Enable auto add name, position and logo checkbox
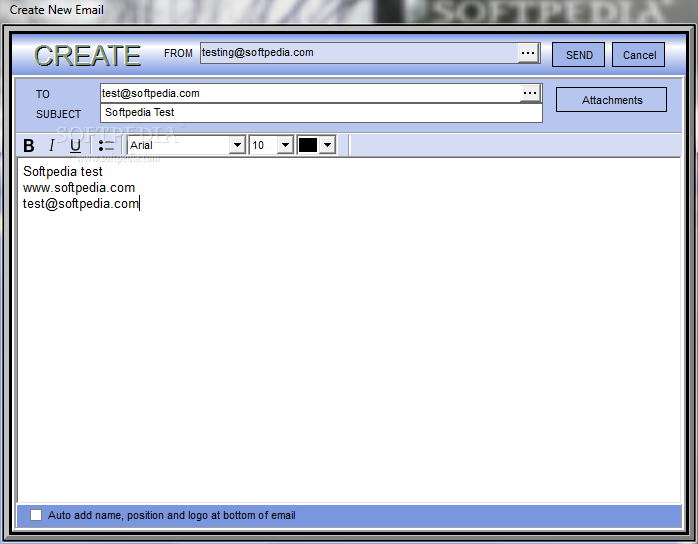698x544 pixels. (36, 516)
